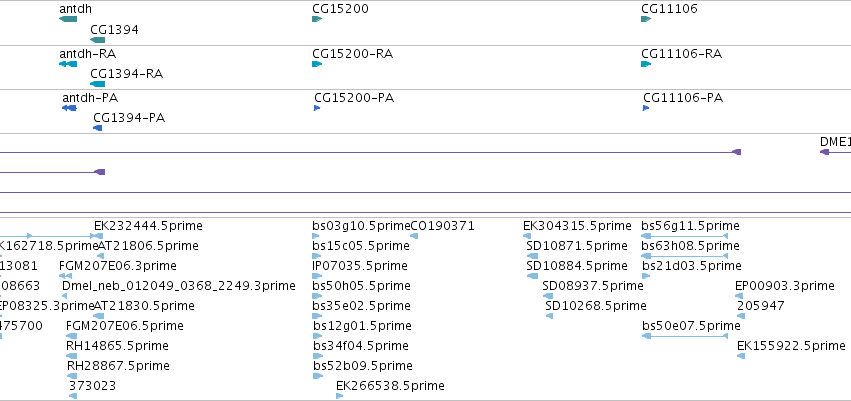The width and height of the screenshot is (851, 401).
Task: Select the CG1394-PA protein glyph
Action: coord(98,128)
